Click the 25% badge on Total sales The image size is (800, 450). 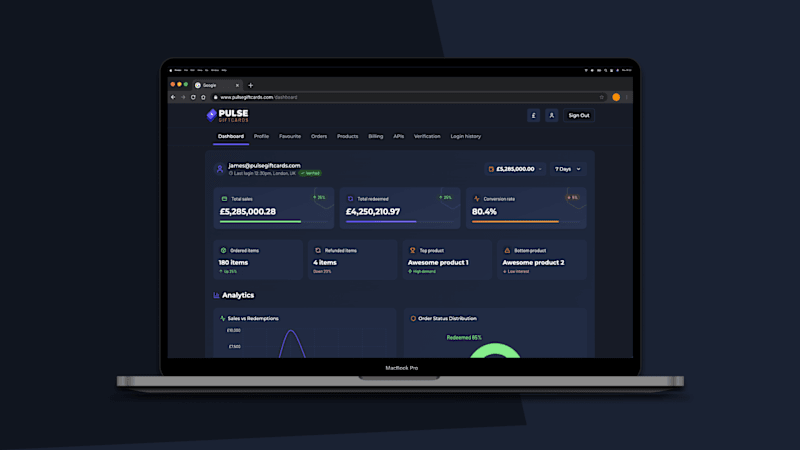tap(319, 197)
